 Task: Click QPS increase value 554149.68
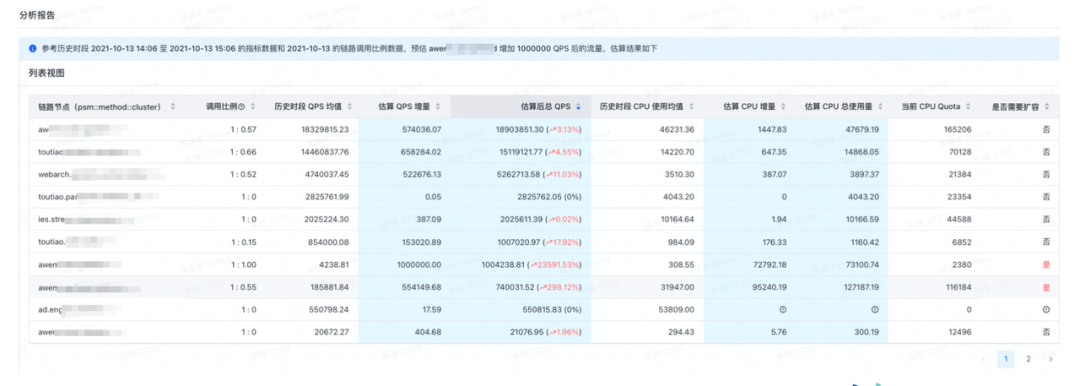pos(423,287)
